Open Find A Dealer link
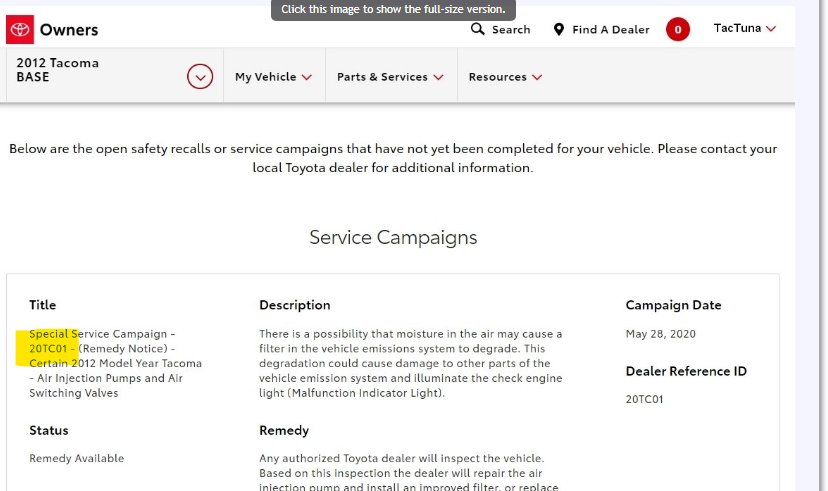 tap(610, 30)
